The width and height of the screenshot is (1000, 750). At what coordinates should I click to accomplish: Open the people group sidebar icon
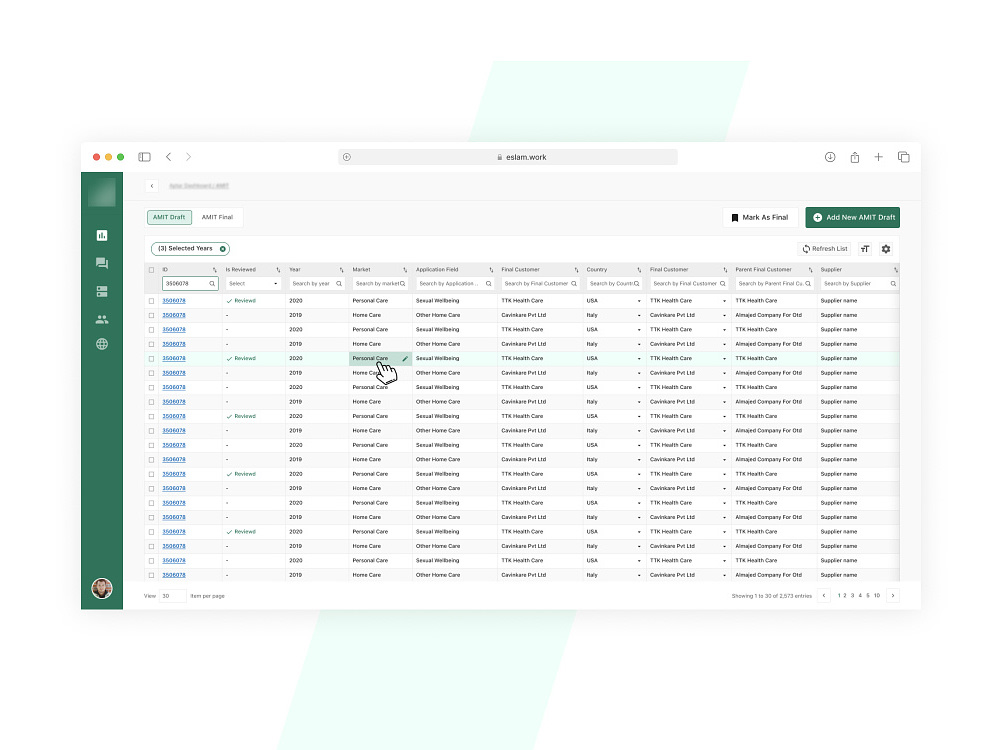tap(101, 319)
